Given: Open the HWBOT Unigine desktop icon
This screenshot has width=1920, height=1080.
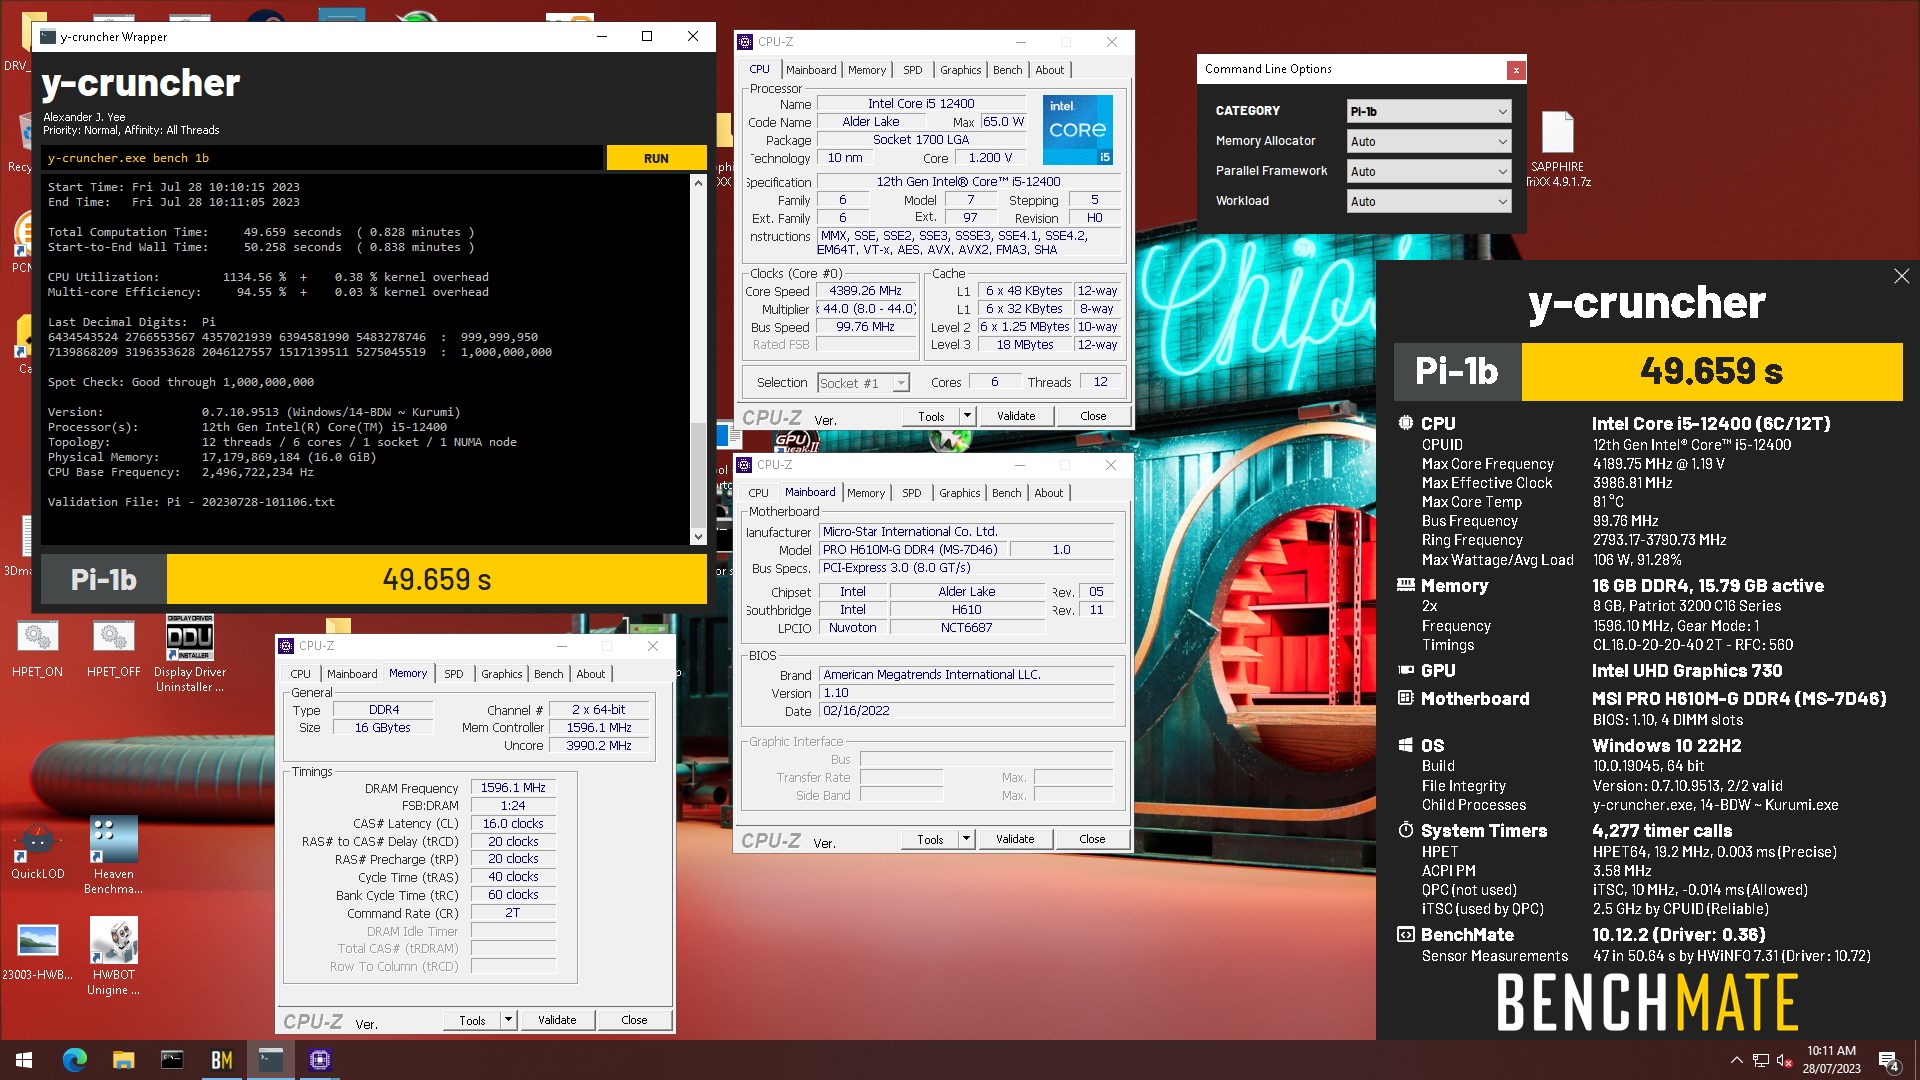Looking at the screenshot, I should [113, 956].
